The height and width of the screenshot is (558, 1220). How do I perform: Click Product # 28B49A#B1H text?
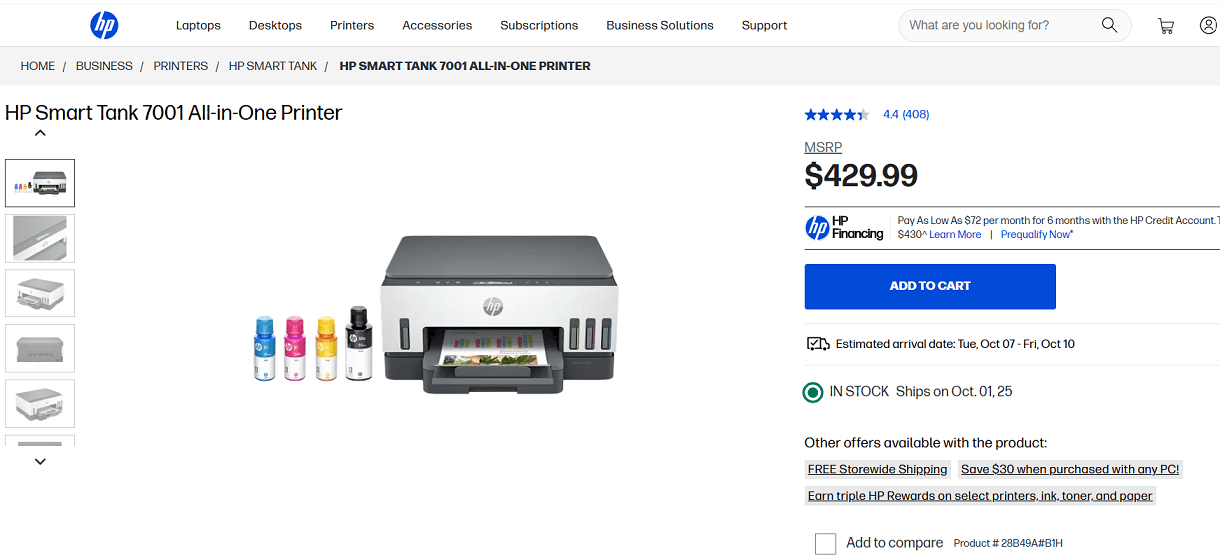click(1008, 543)
